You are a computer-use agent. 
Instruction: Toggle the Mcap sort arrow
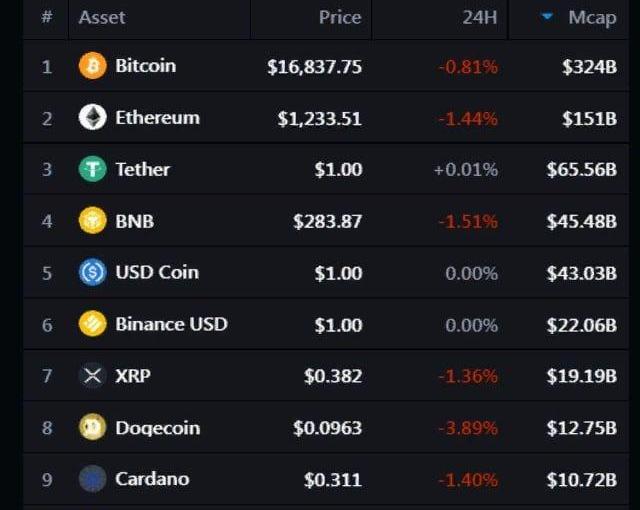(547, 17)
